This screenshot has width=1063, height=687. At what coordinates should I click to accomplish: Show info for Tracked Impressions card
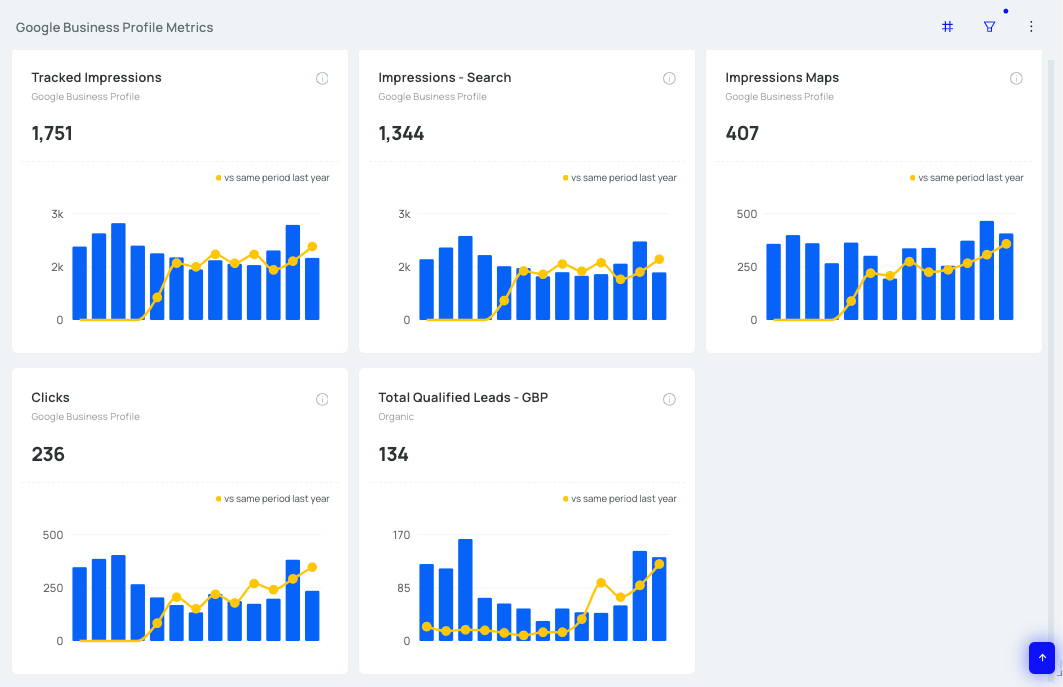(322, 79)
